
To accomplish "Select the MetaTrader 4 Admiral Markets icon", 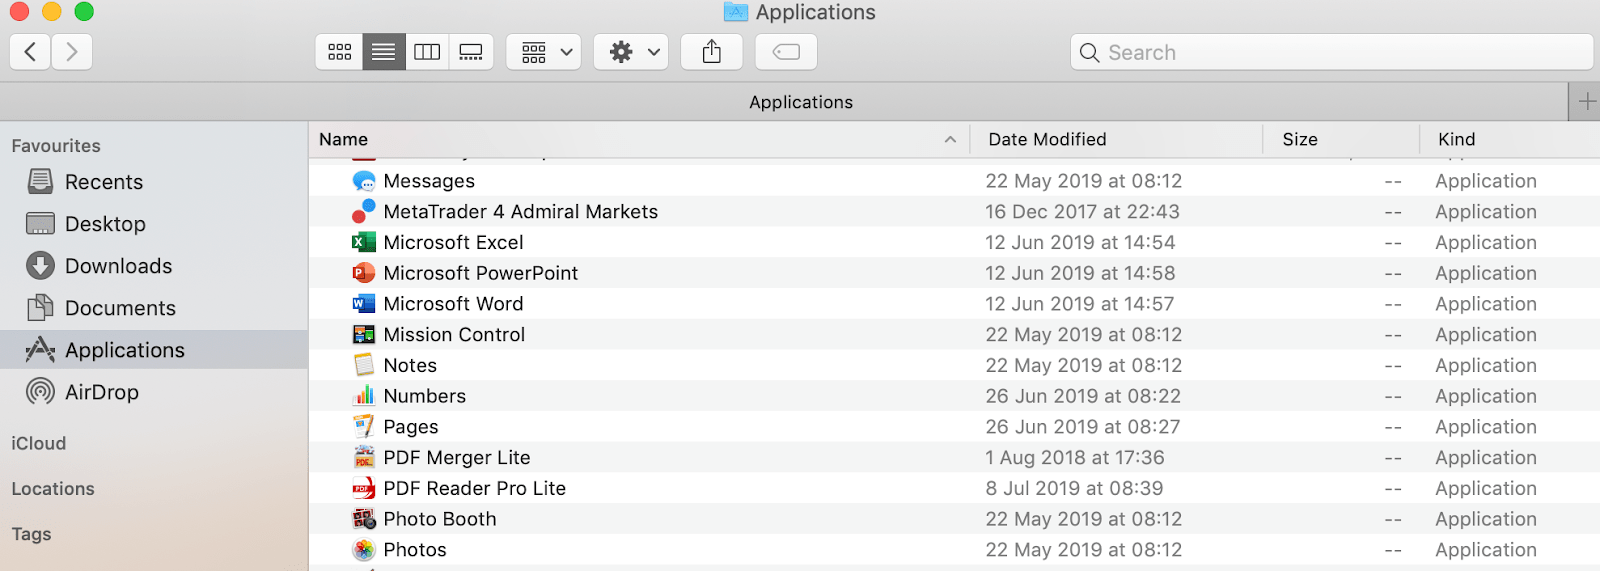I will click(364, 211).
